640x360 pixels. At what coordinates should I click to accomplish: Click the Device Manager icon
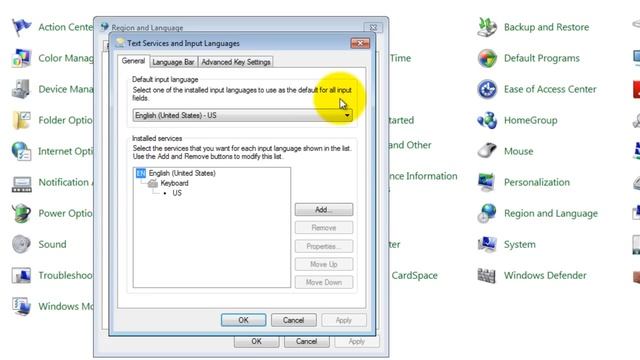click(21, 89)
